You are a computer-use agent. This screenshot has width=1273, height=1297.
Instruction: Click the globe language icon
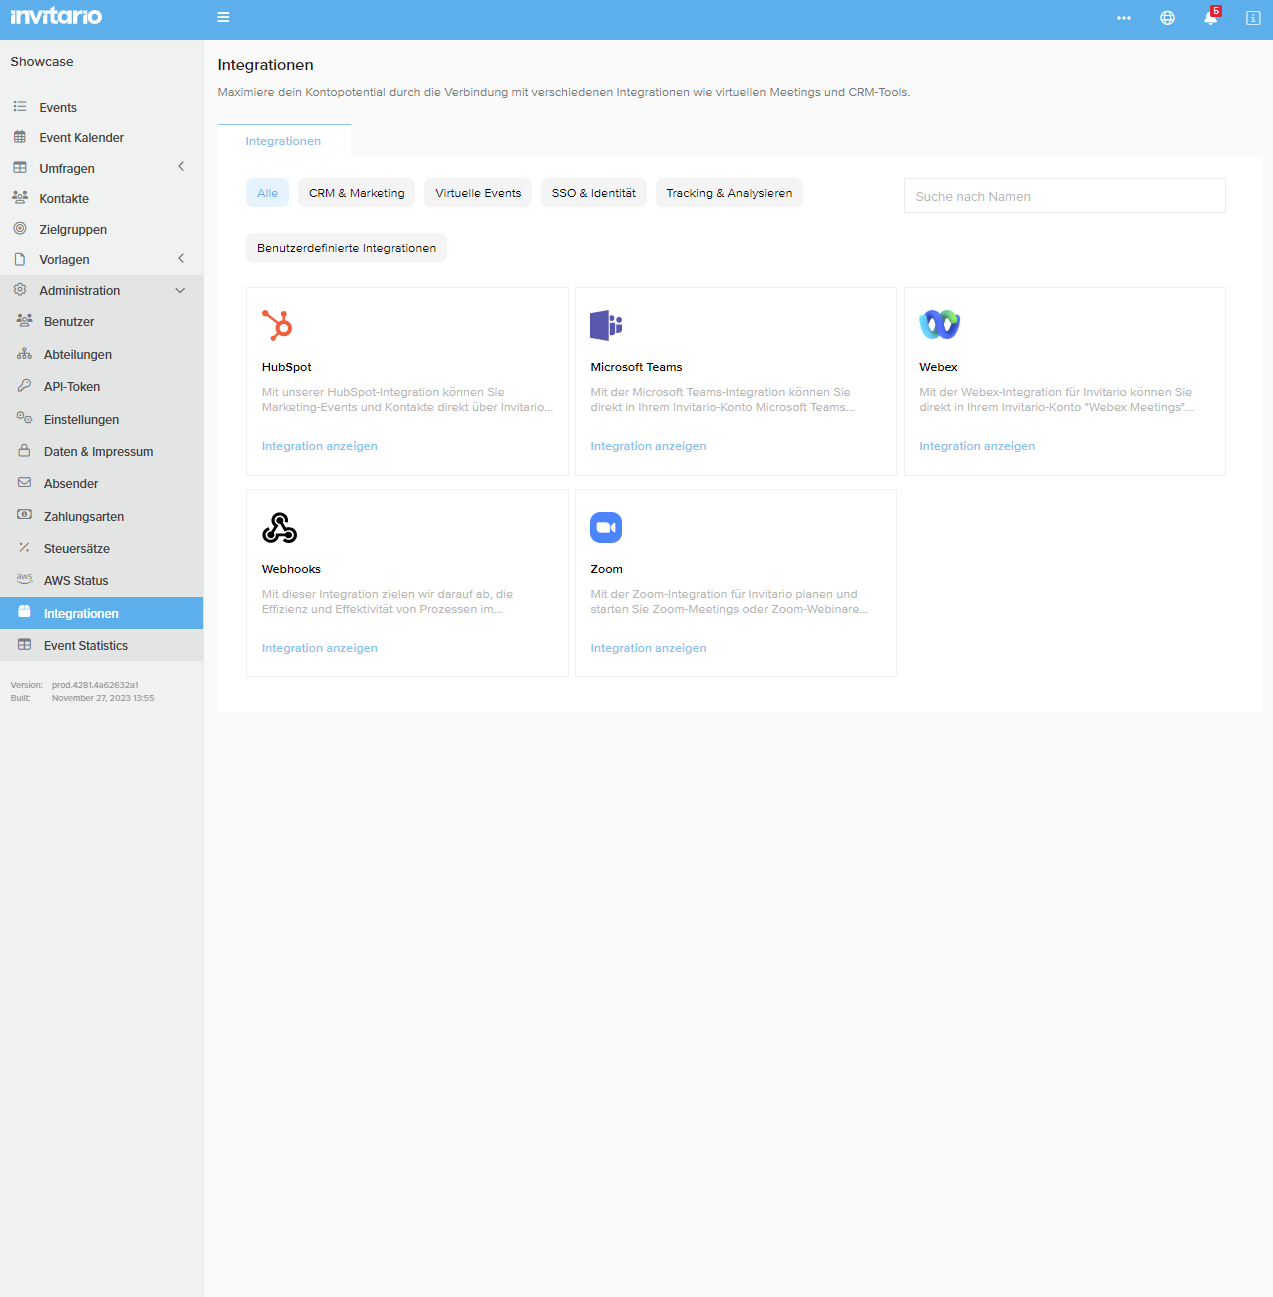click(x=1167, y=18)
